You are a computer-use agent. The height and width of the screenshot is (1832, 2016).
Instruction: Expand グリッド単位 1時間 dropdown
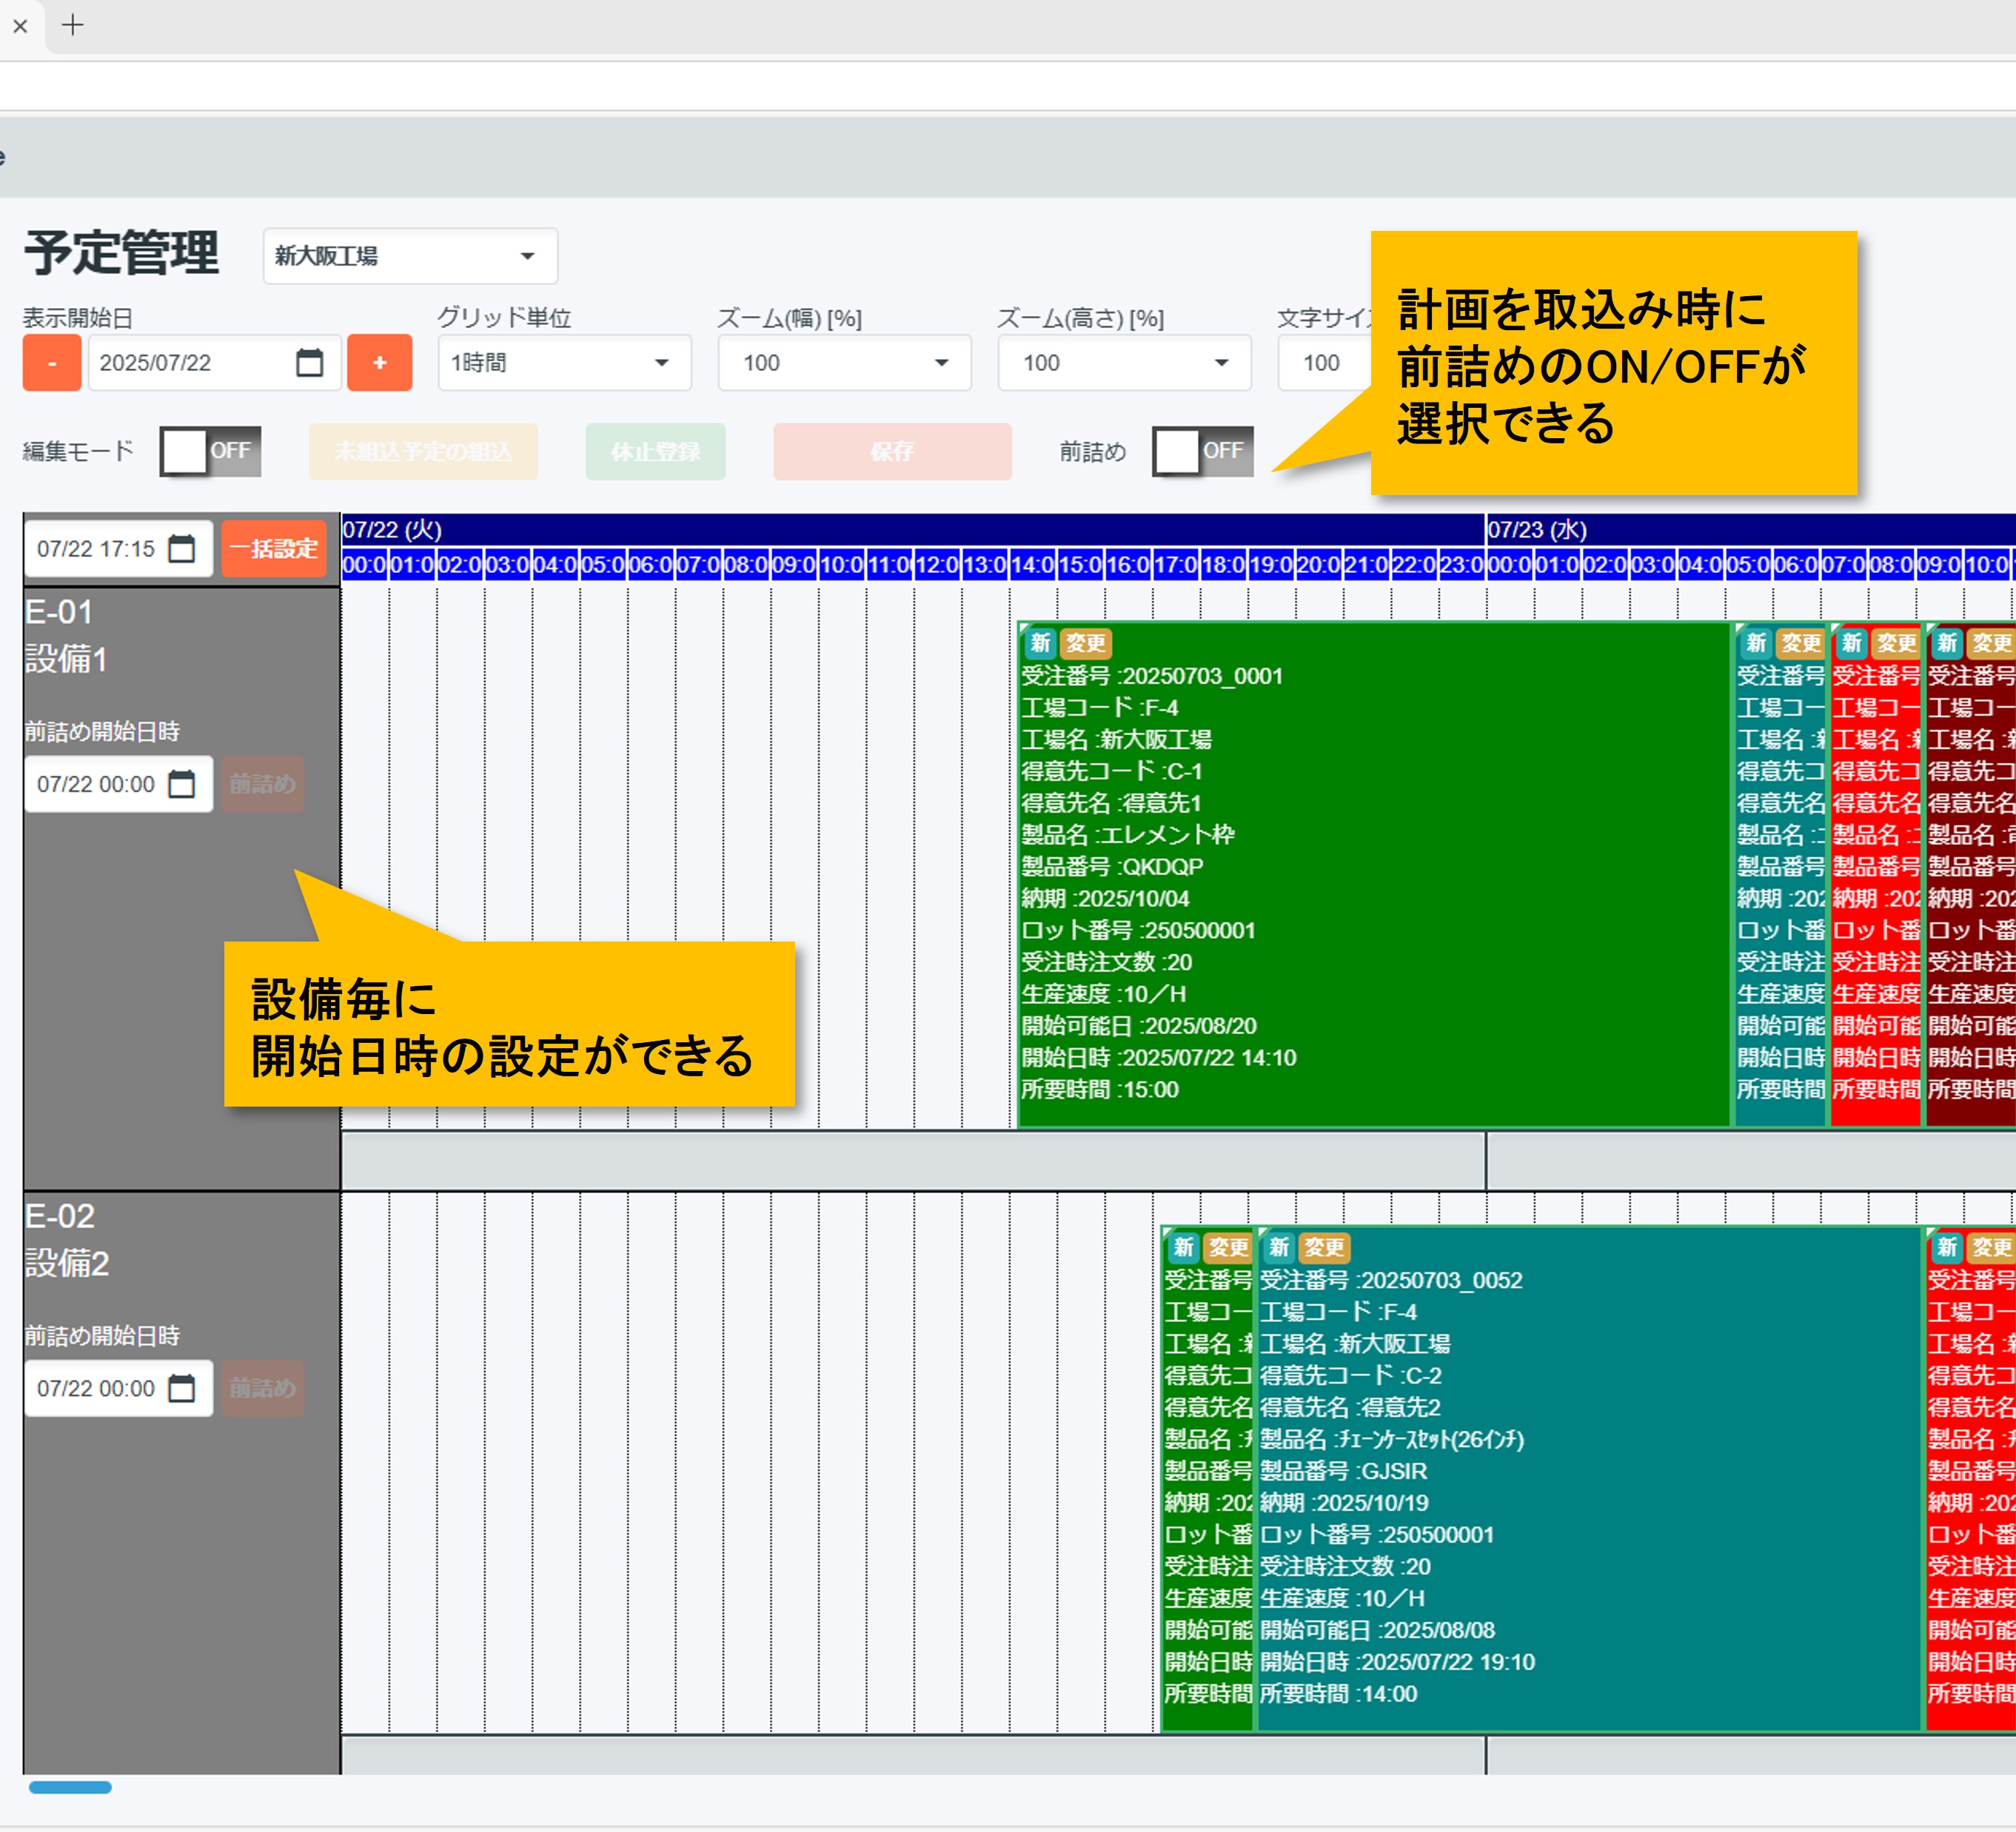point(564,363)
